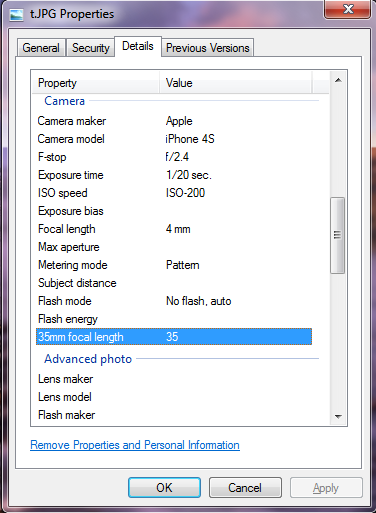Viewport: 376px width, 513px height.
Task: Click the Apple camera maker value
Action: (x=179, y=121)
